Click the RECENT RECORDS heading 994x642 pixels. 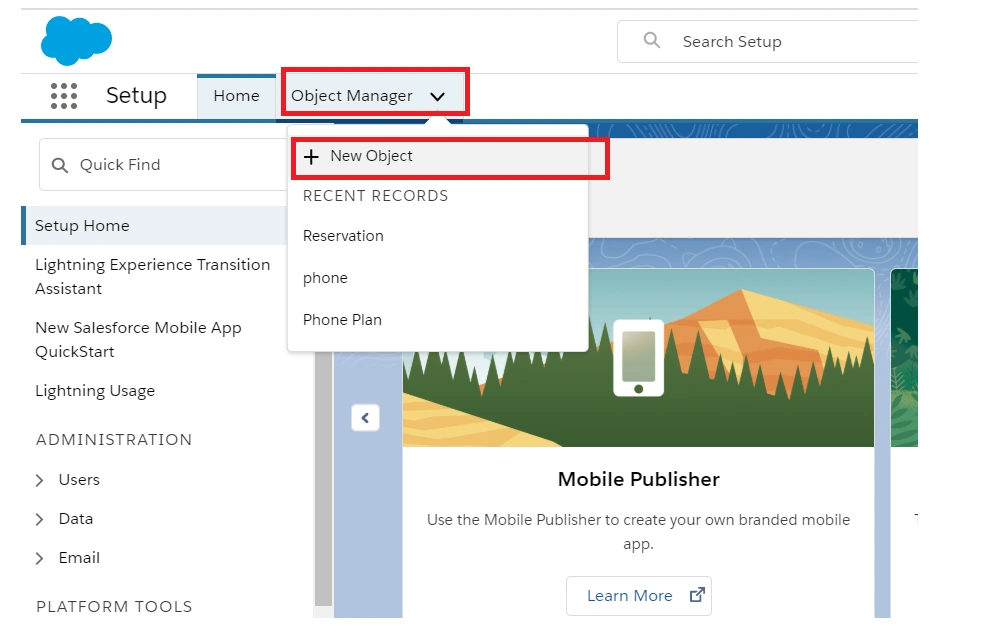tap(375, 196)
